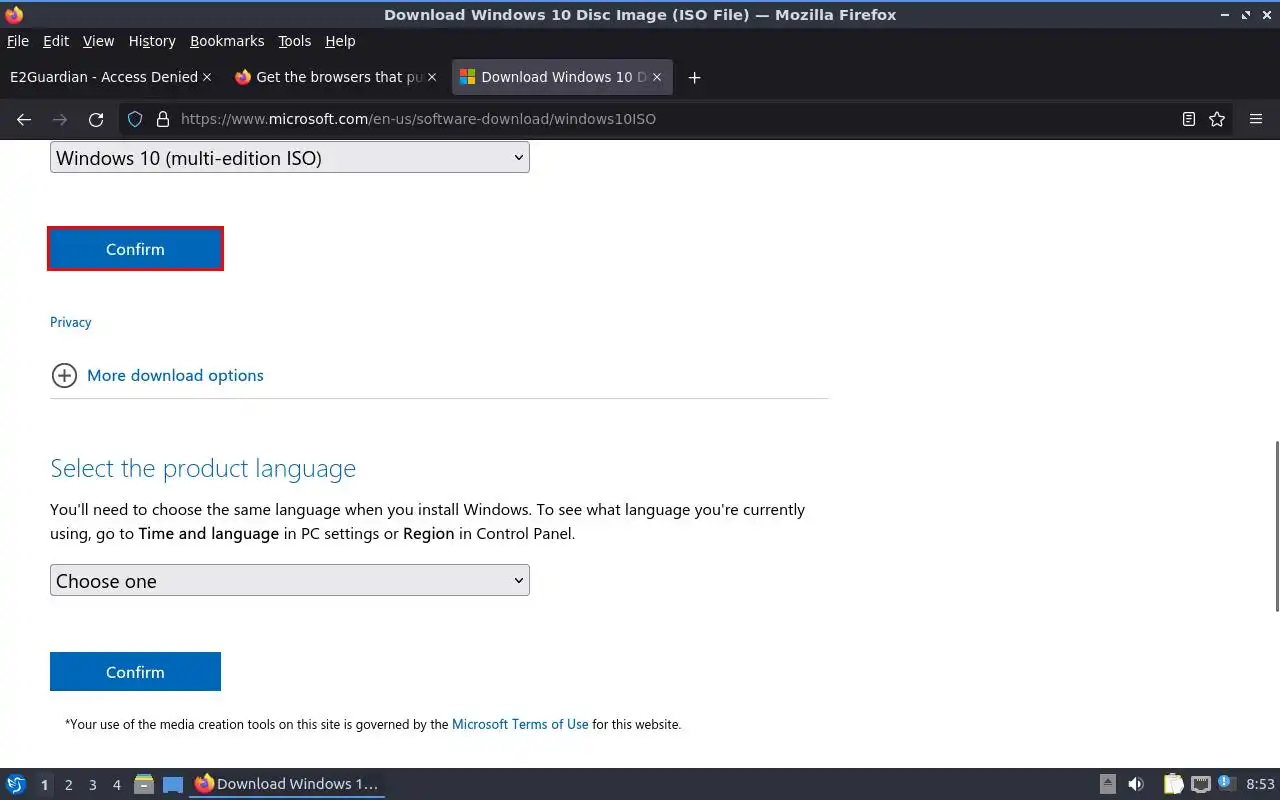
Task: Switch to virtual desktop 4
Action: click(x=116, y=785)
